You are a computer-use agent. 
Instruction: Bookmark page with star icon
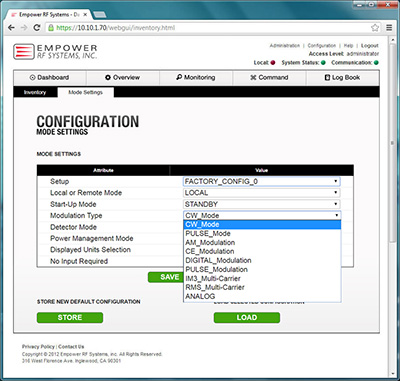(x=375, y=28)
